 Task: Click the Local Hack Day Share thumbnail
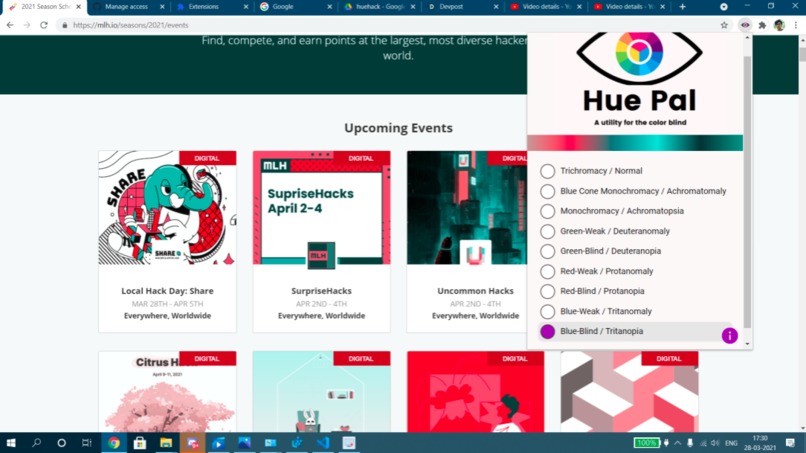[x=167, y=208]
